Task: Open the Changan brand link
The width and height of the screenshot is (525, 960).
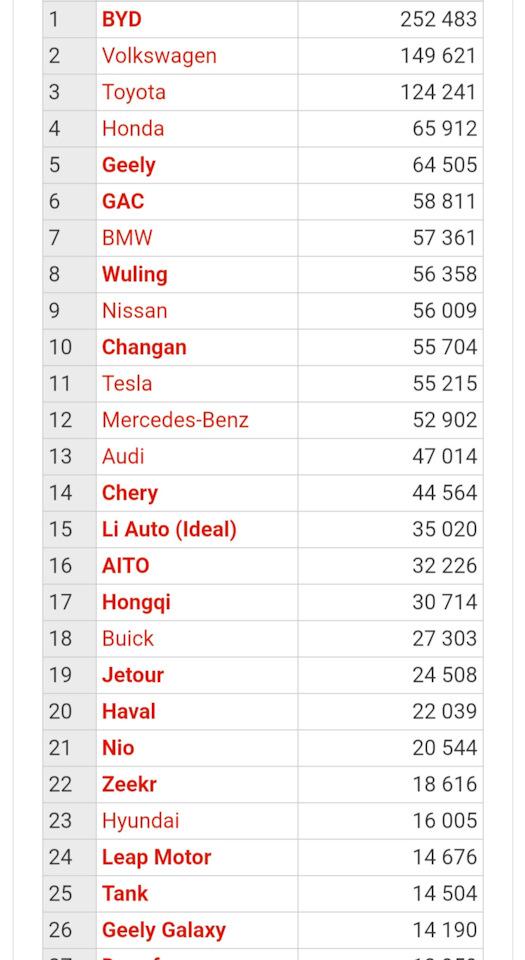Action: 144,347
